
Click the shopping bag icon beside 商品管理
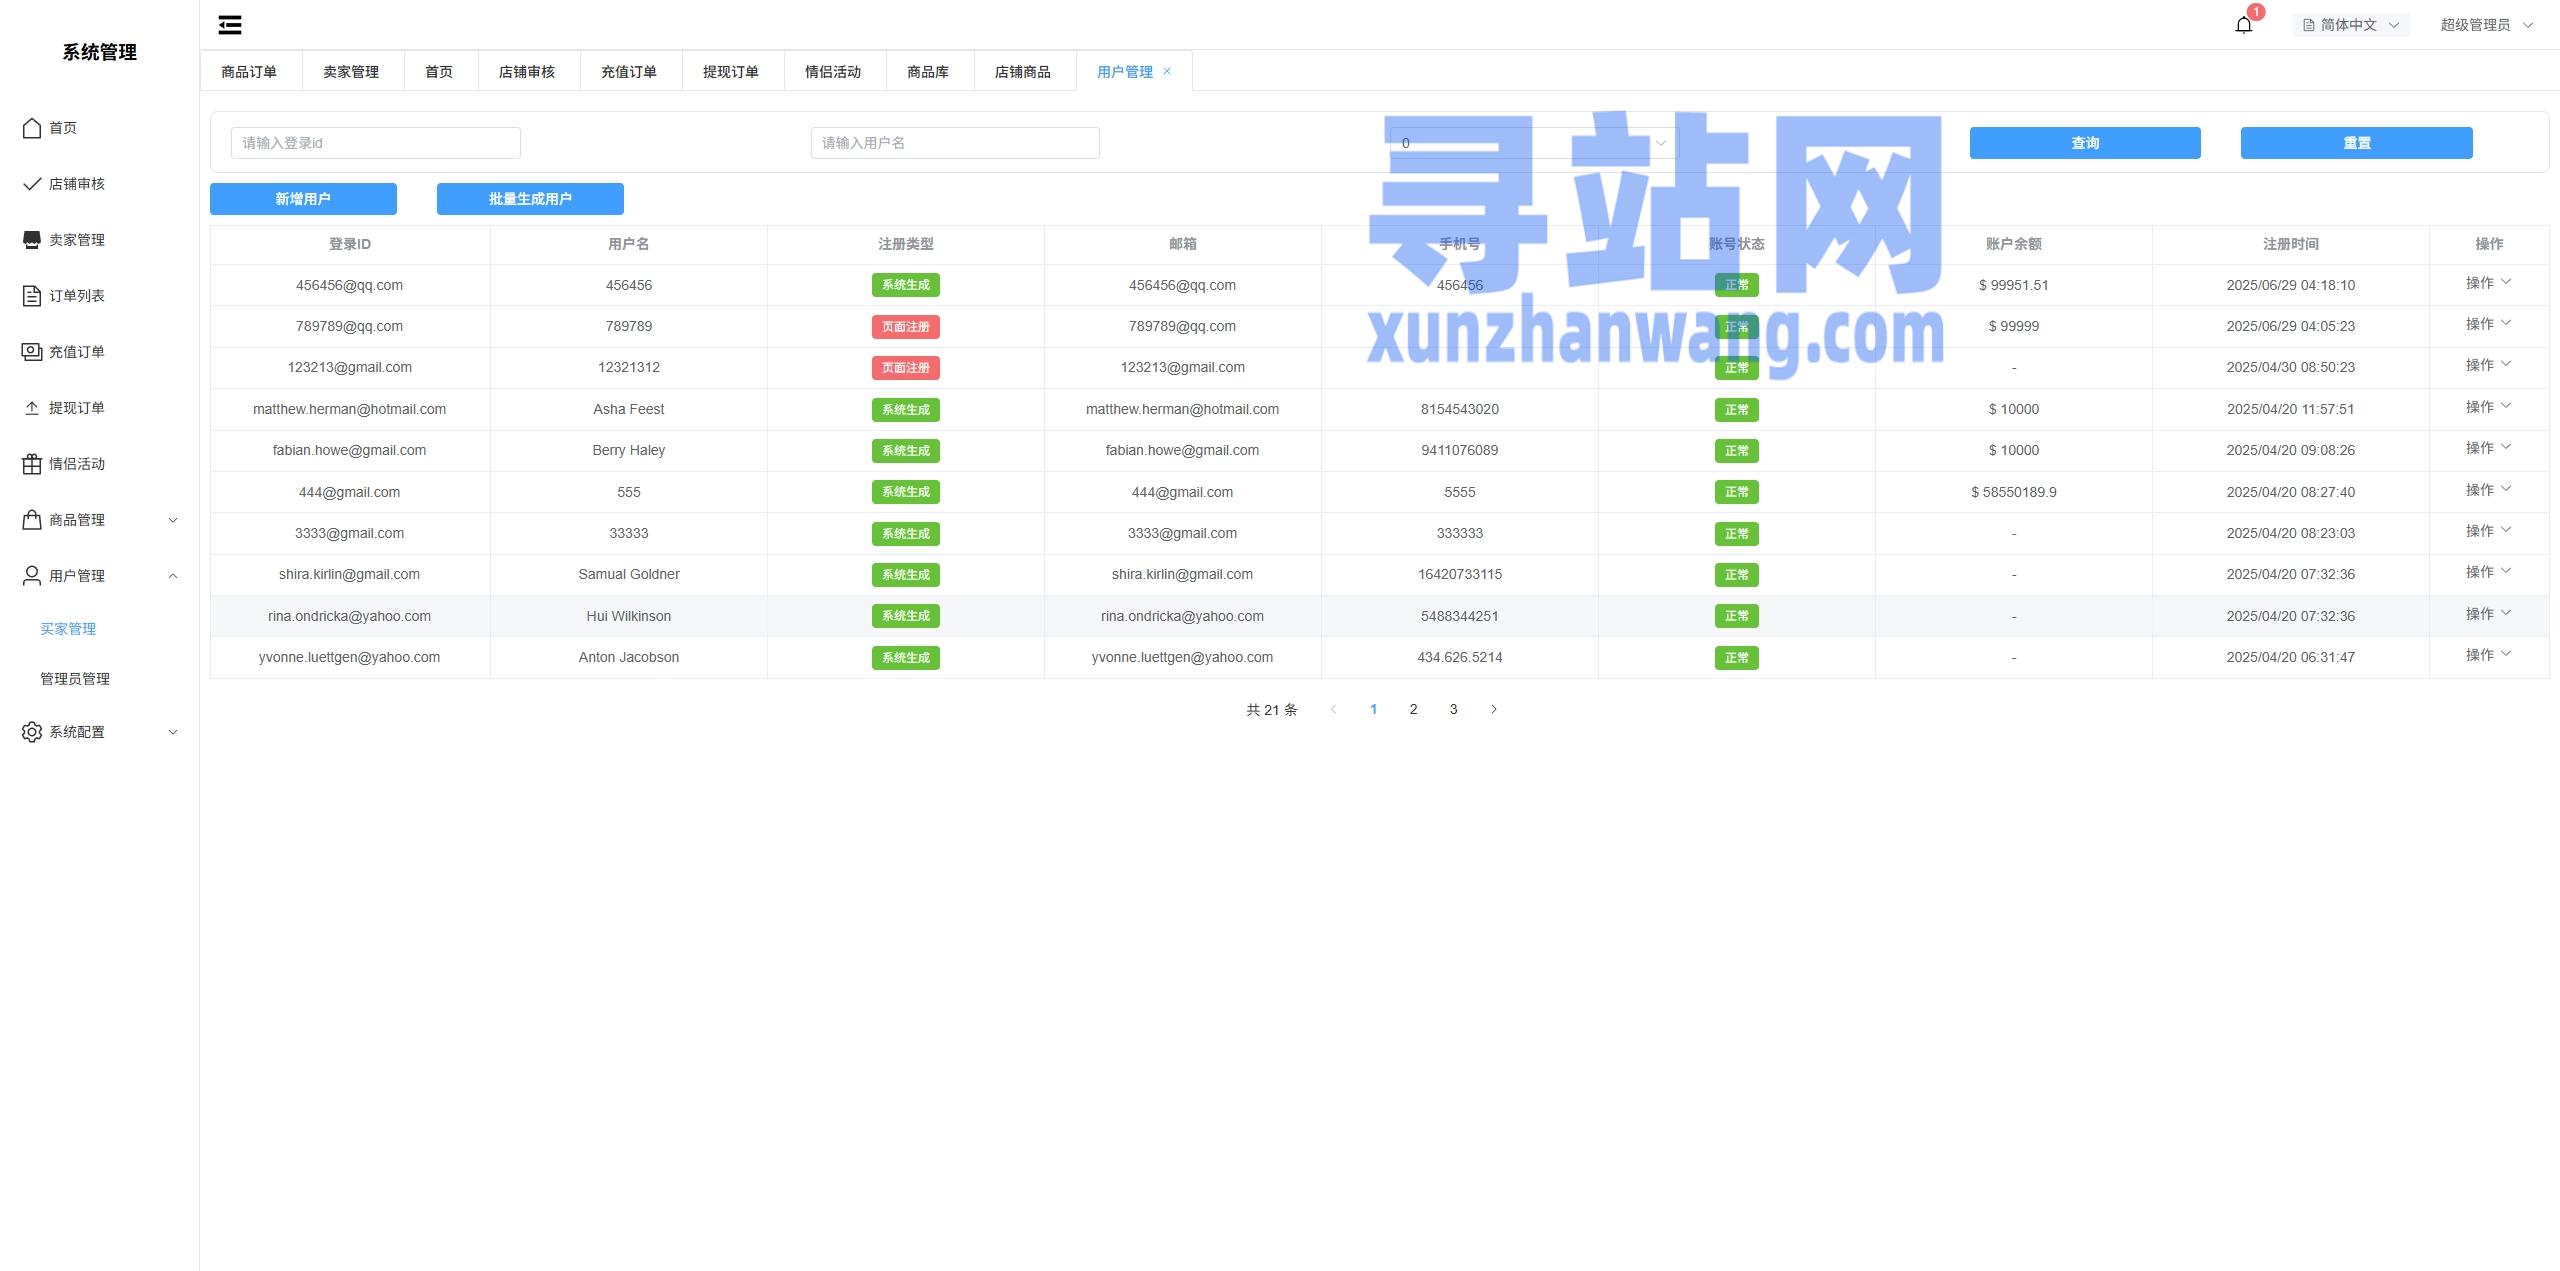32,520
